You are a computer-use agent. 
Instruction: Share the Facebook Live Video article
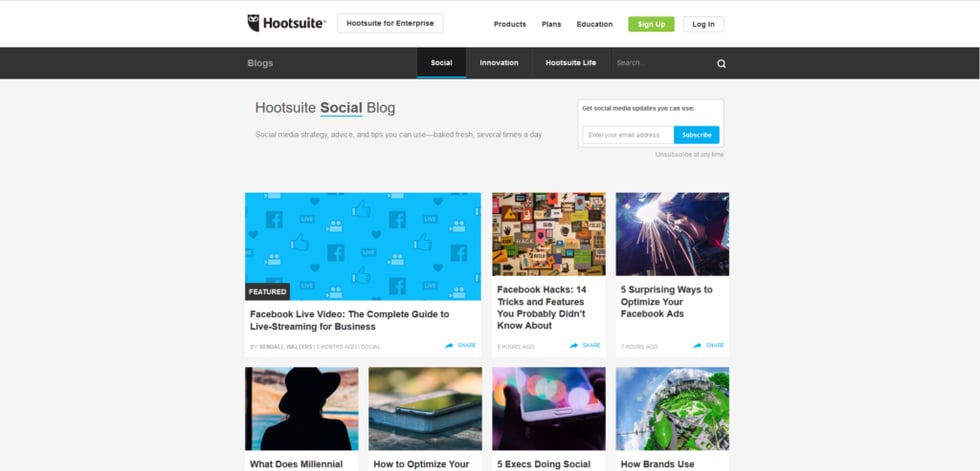point(461,346)
